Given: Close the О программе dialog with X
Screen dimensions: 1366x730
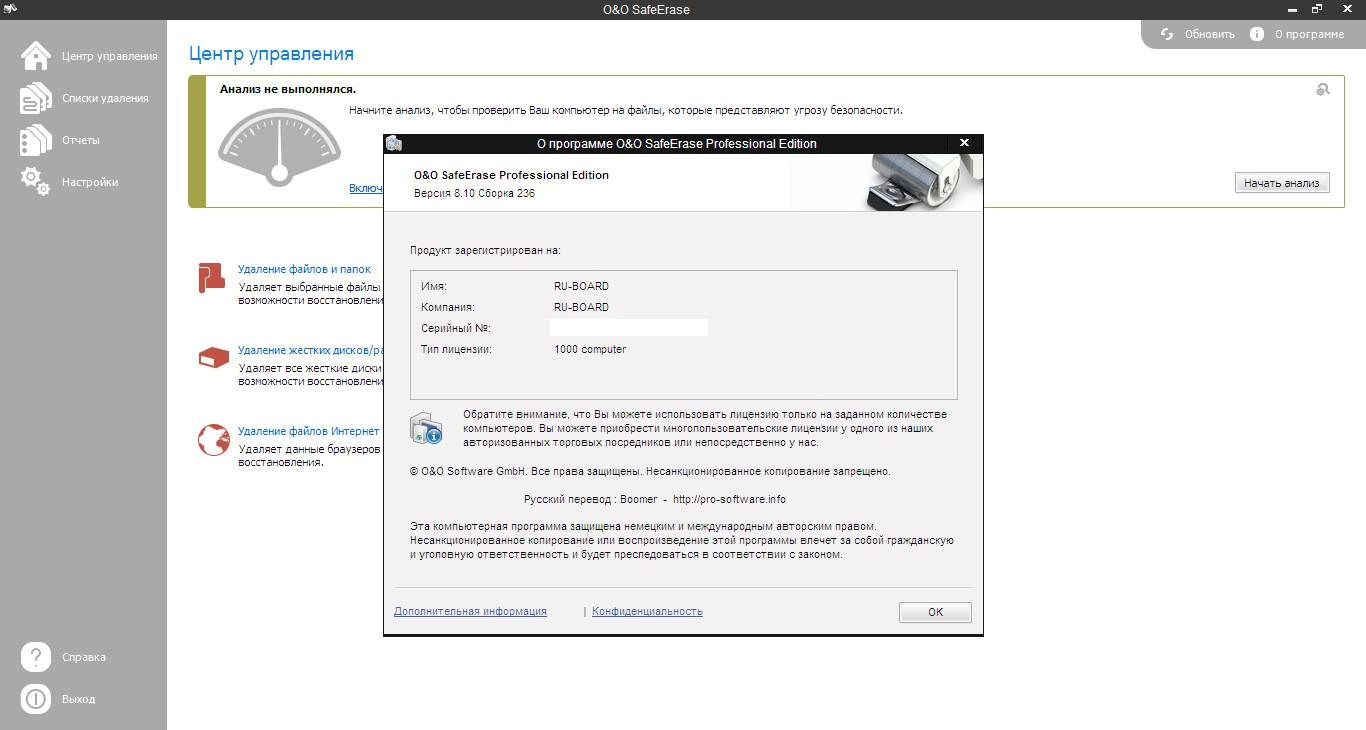Looking at the screenshot, I should (964, 143).
